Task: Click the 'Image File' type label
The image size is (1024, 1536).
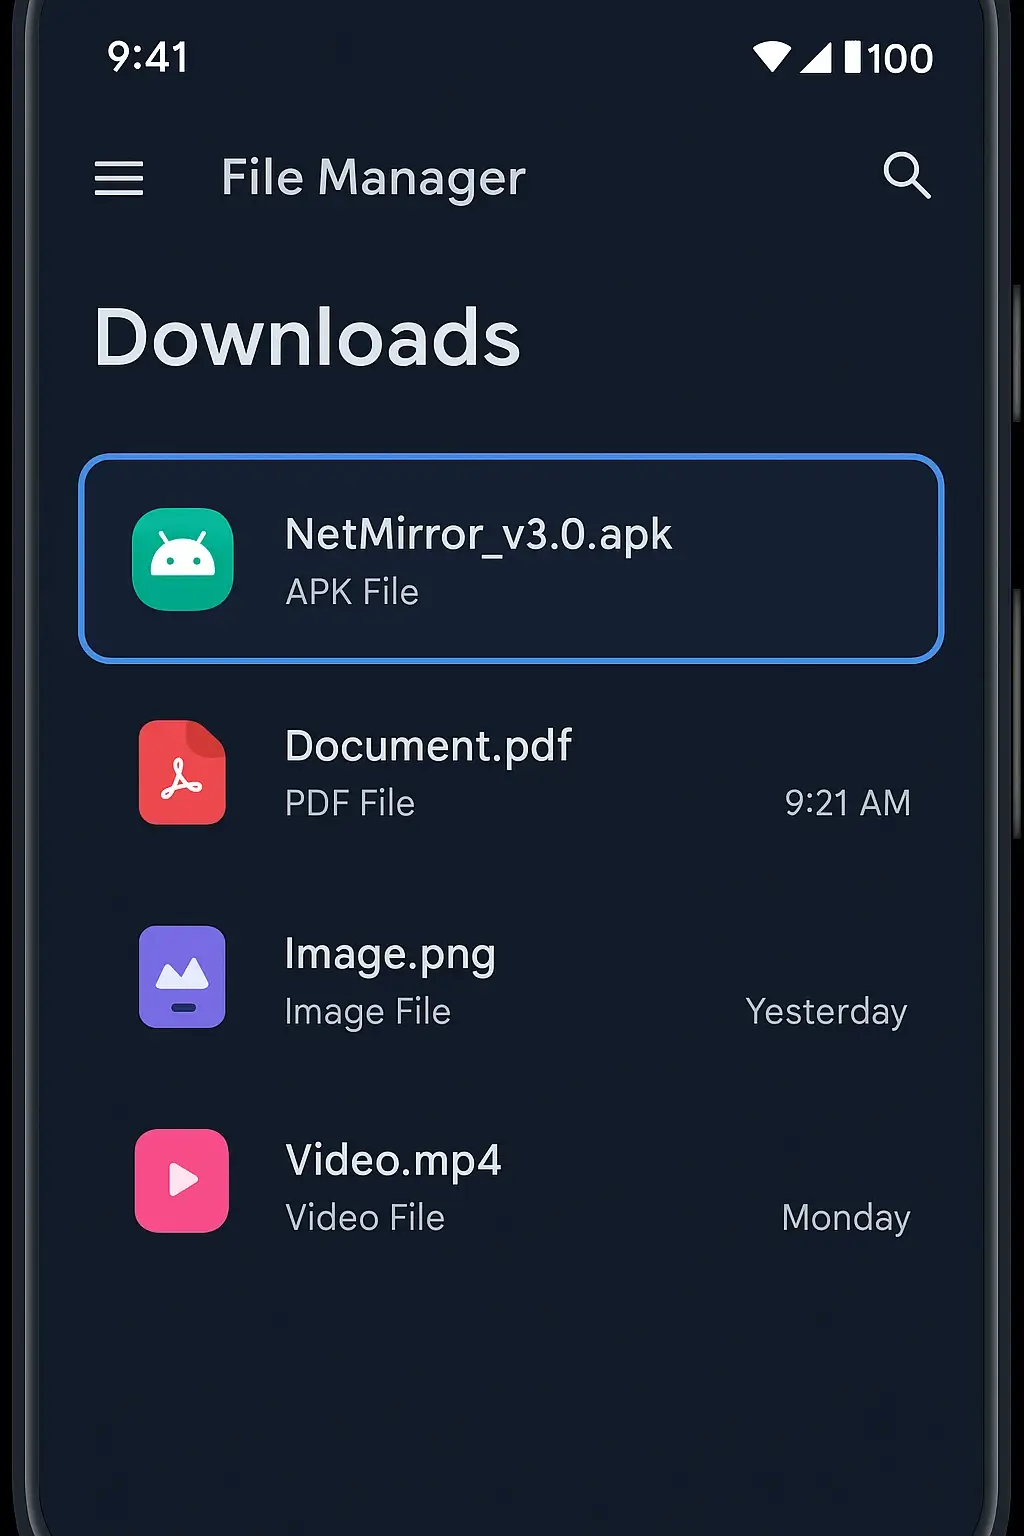Action: tap(368, 1012)
